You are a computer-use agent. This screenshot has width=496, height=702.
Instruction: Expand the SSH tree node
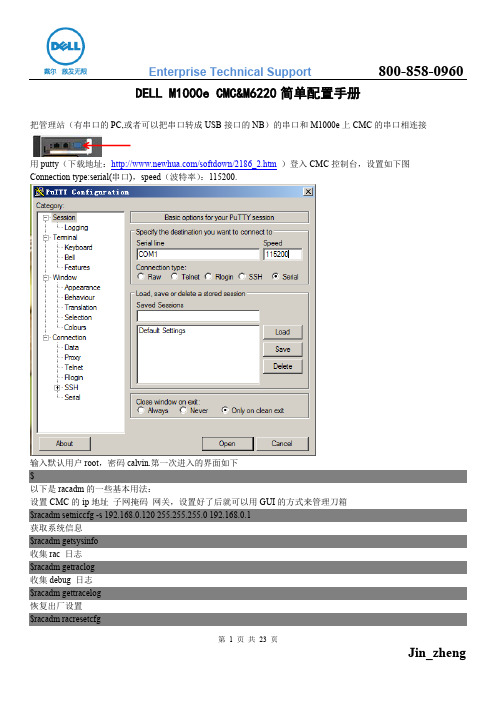[57, 388]
